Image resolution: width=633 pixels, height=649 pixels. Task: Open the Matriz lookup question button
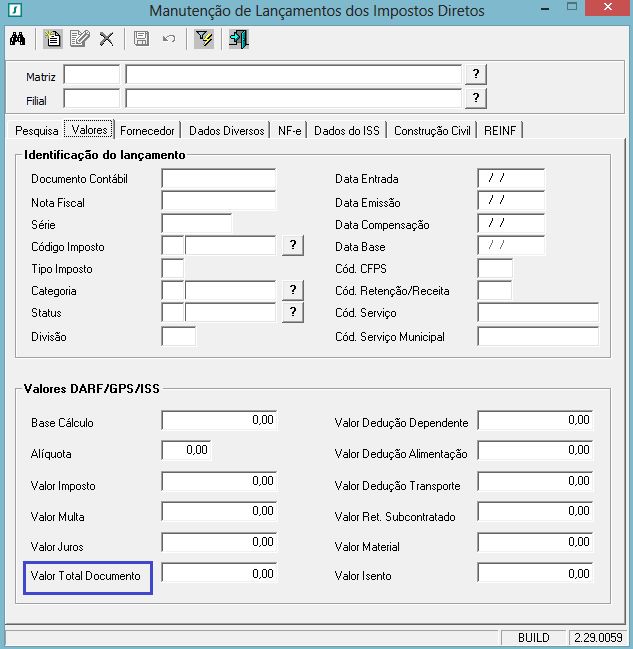point(476,75)
